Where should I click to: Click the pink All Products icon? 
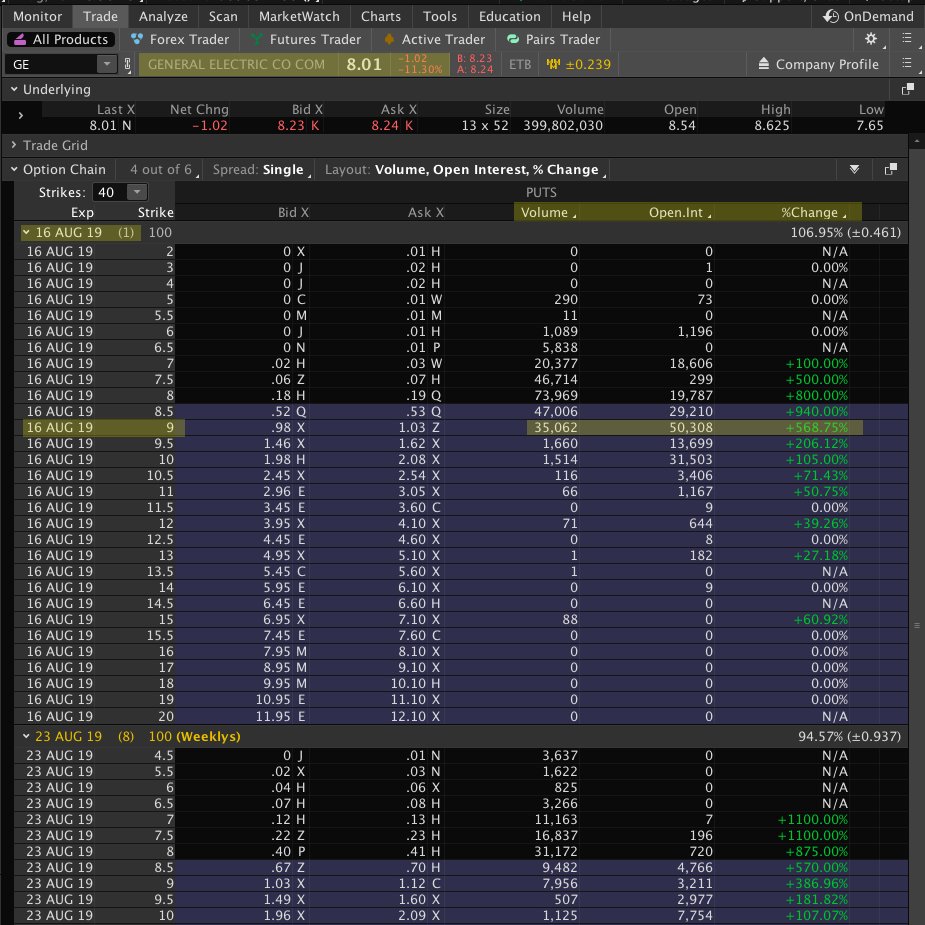(x=19, y=40)
